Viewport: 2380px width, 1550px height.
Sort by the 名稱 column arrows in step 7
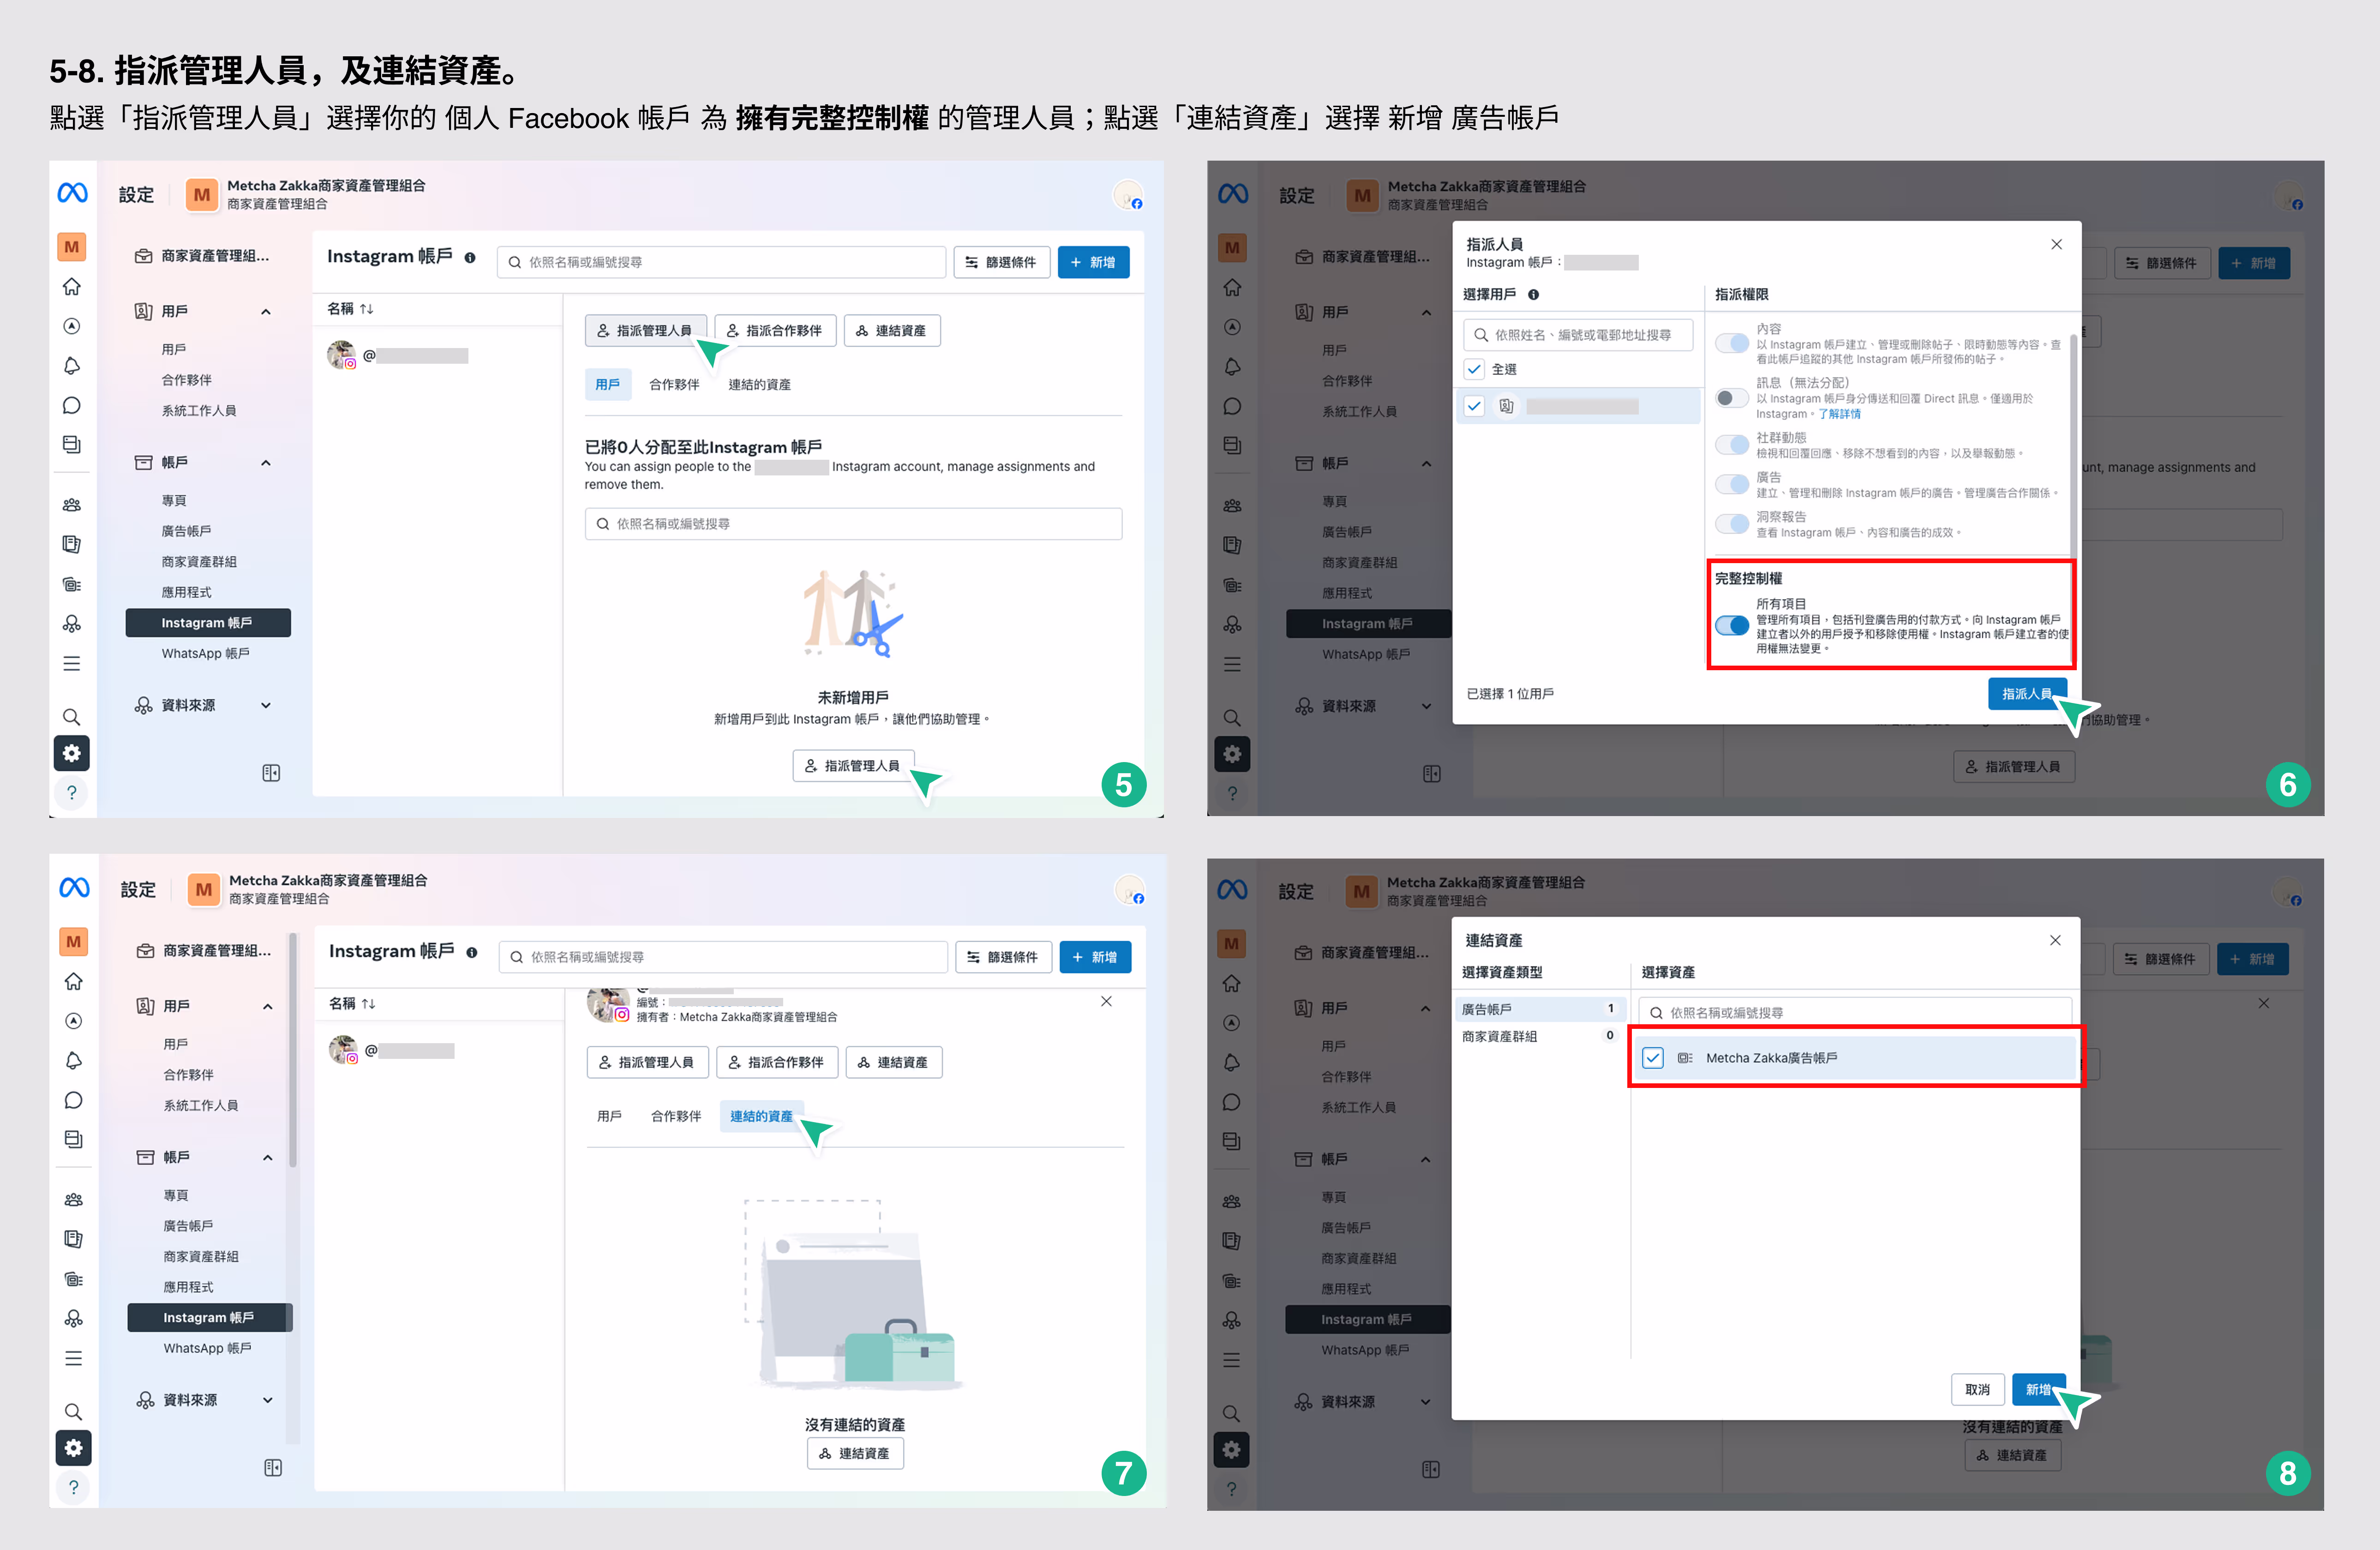coord(369,1004)
